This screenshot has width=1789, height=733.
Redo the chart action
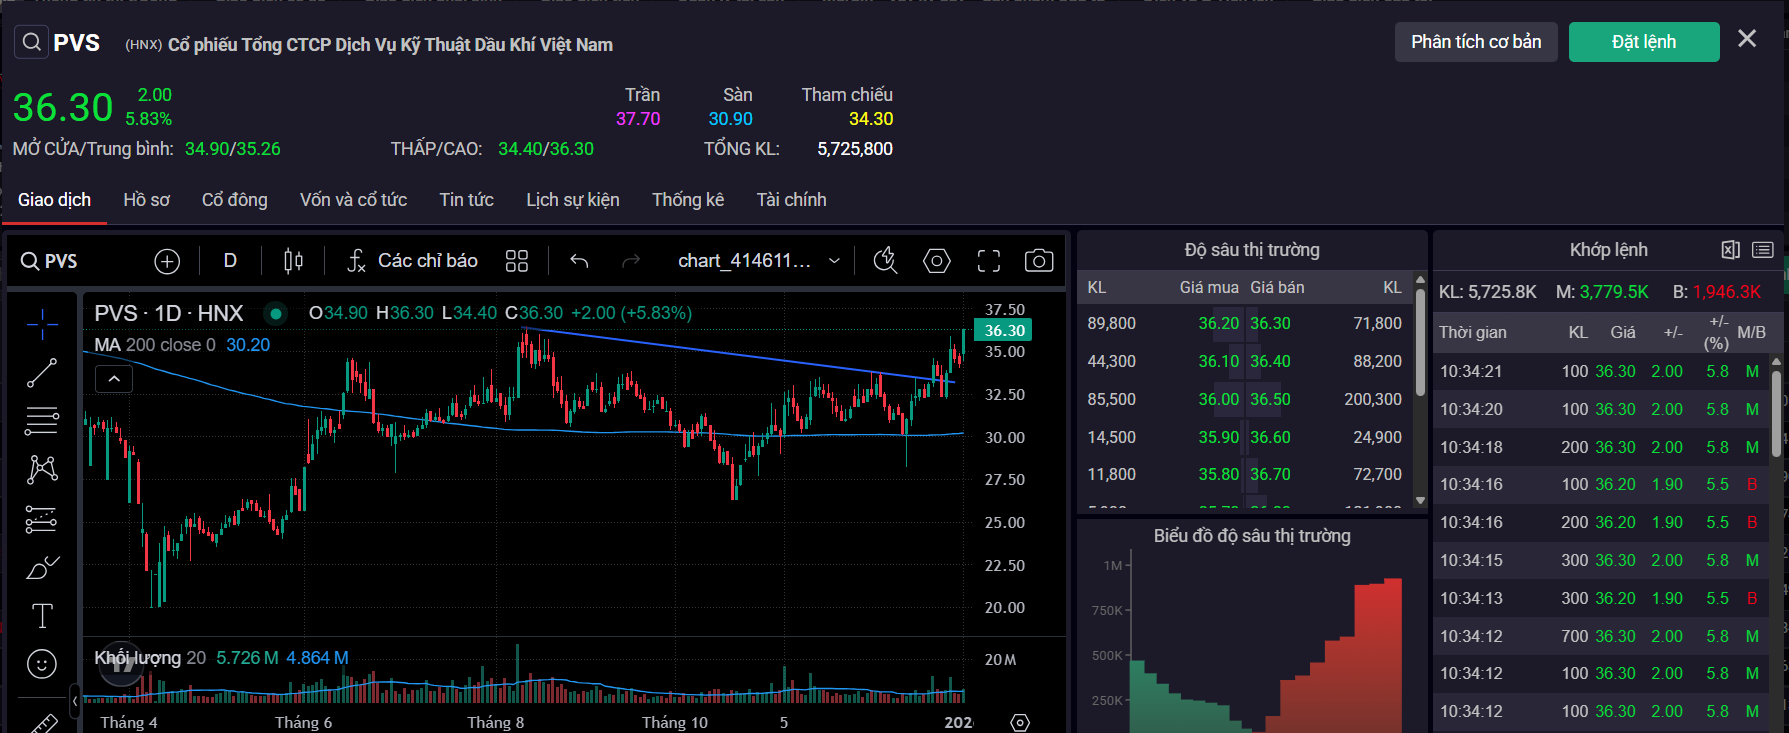coord(631,261)
